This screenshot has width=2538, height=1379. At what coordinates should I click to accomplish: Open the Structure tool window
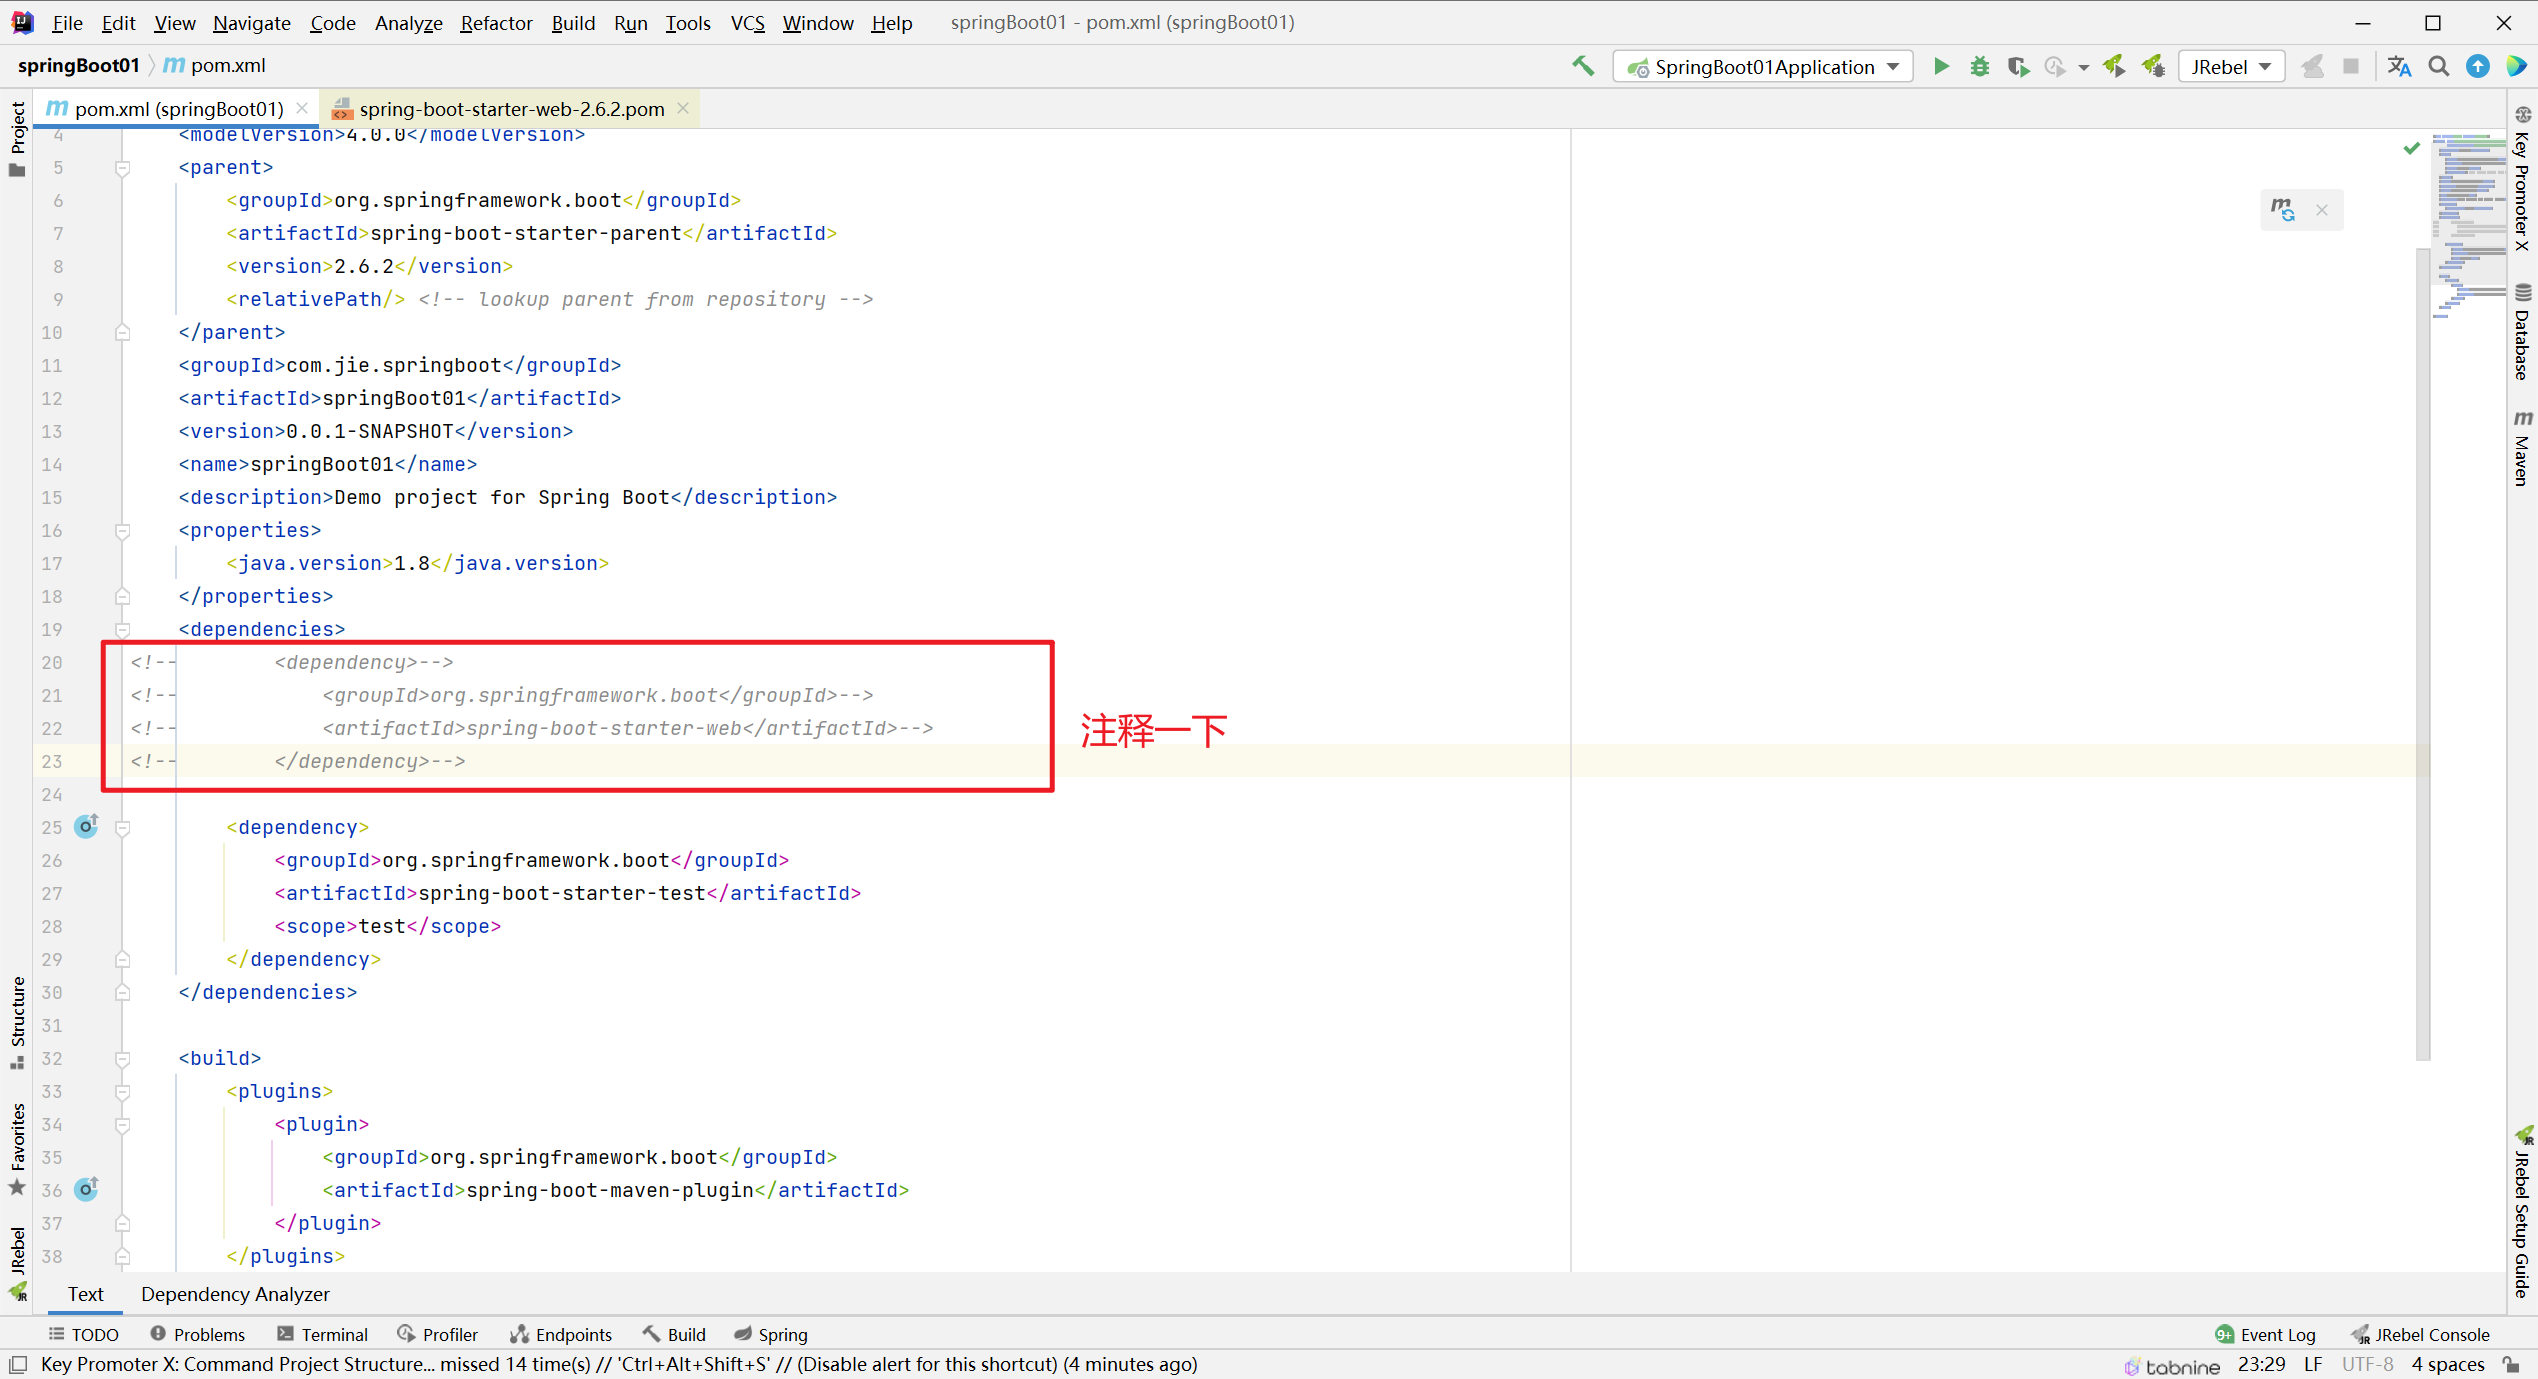pyautogui.click(x=17, y=1022)
